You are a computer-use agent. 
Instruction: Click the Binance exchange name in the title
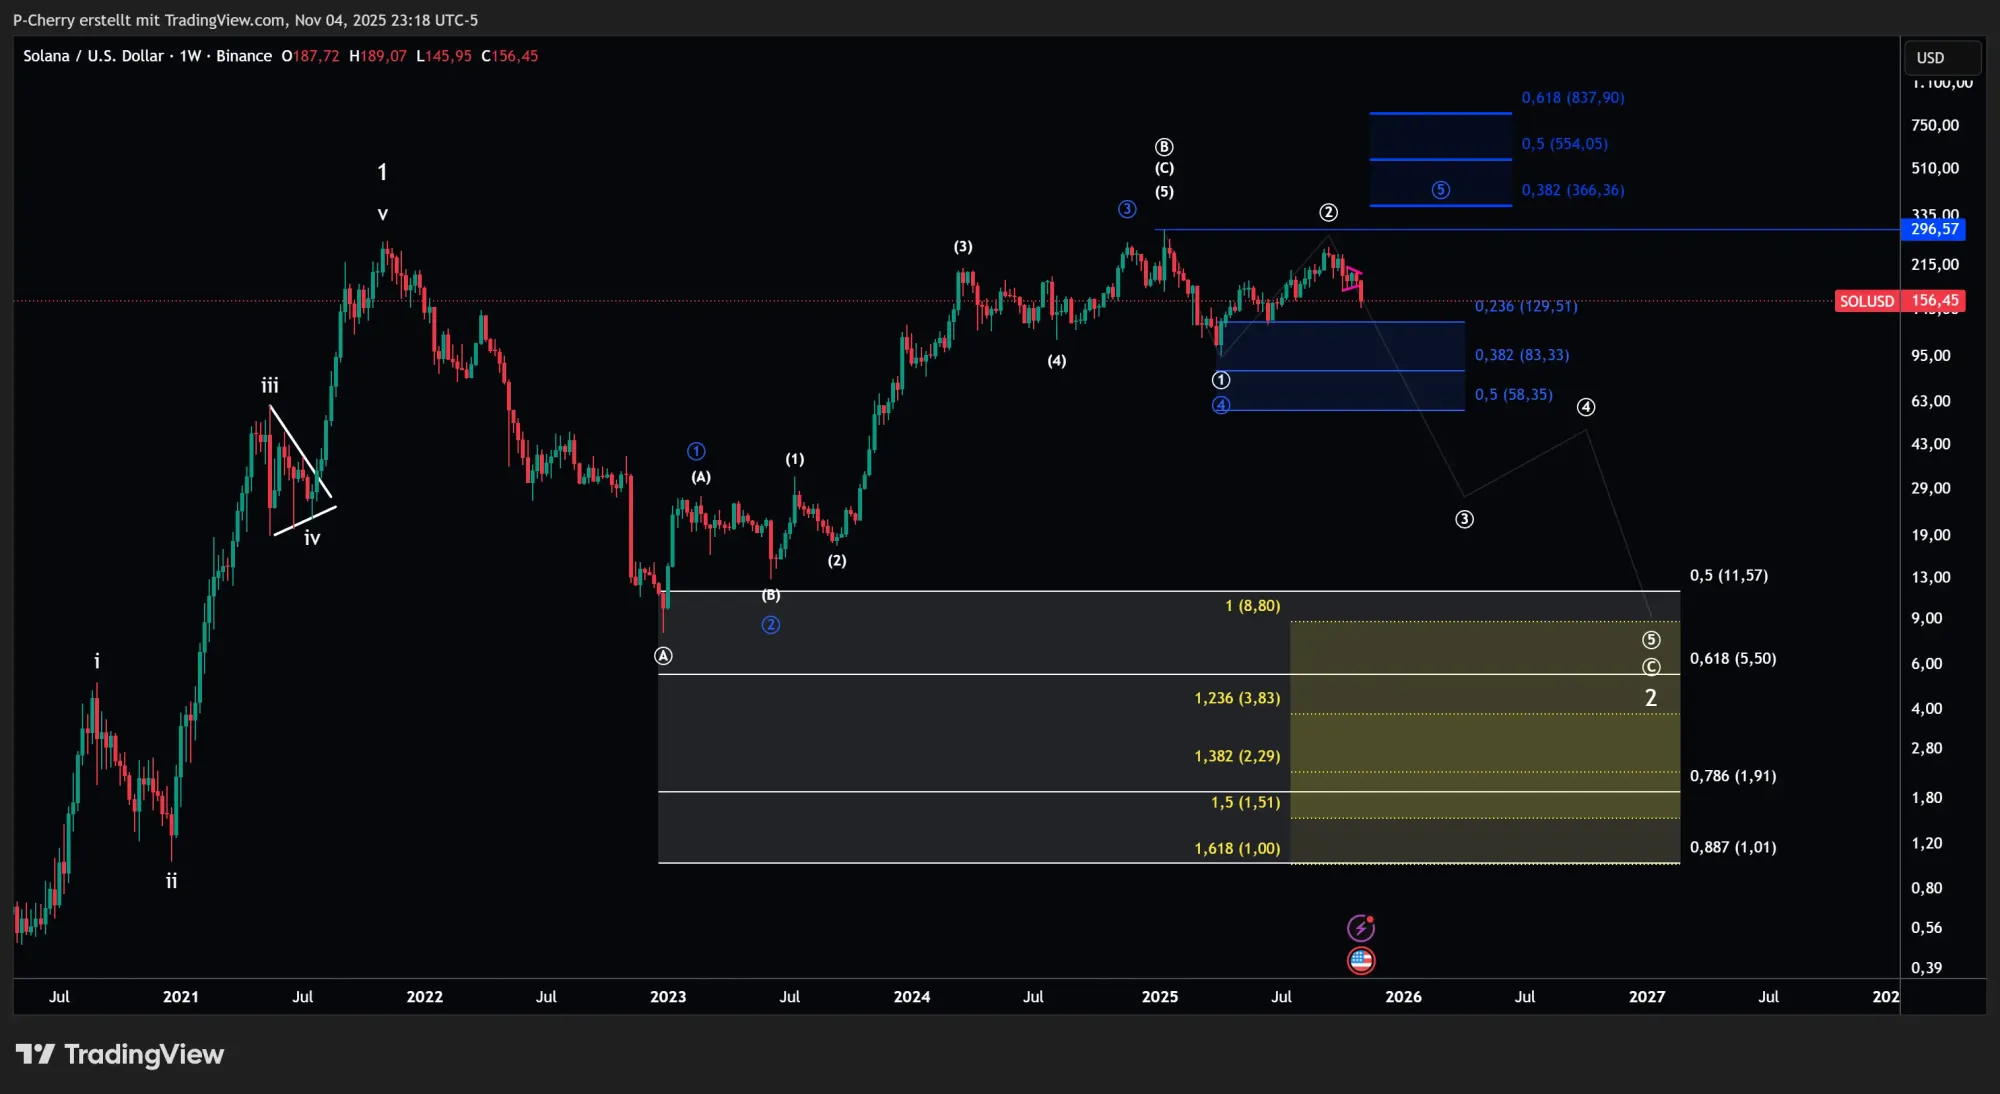click(243, 56)
